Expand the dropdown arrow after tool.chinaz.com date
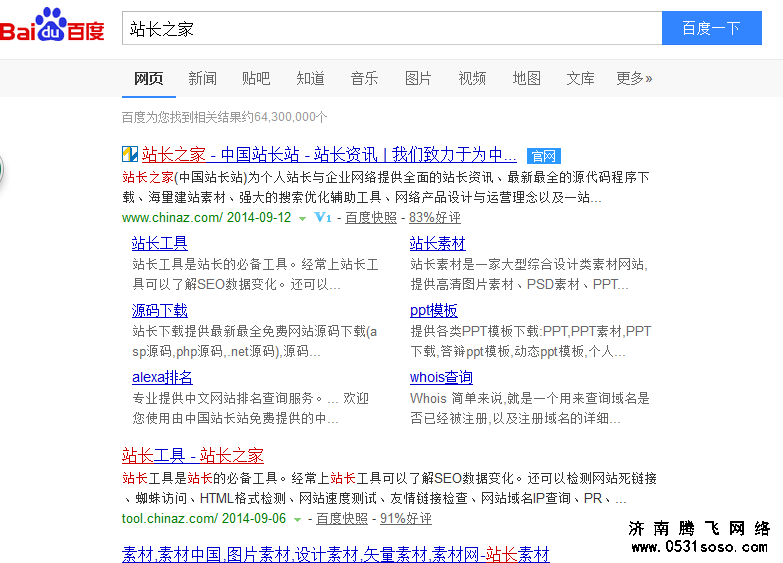The image size is (783, 563). [x=297, y=520]
